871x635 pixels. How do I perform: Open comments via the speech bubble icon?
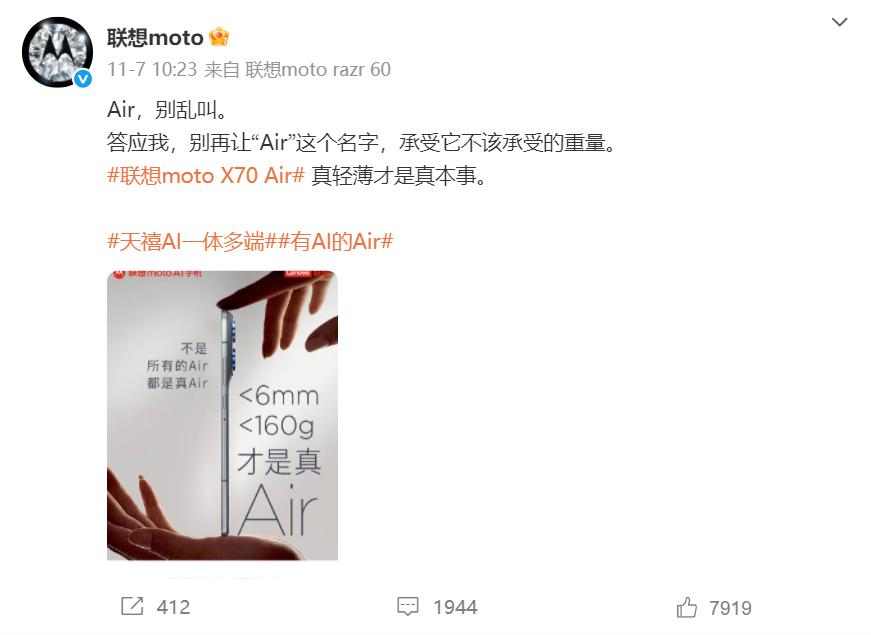coord(408,606)
